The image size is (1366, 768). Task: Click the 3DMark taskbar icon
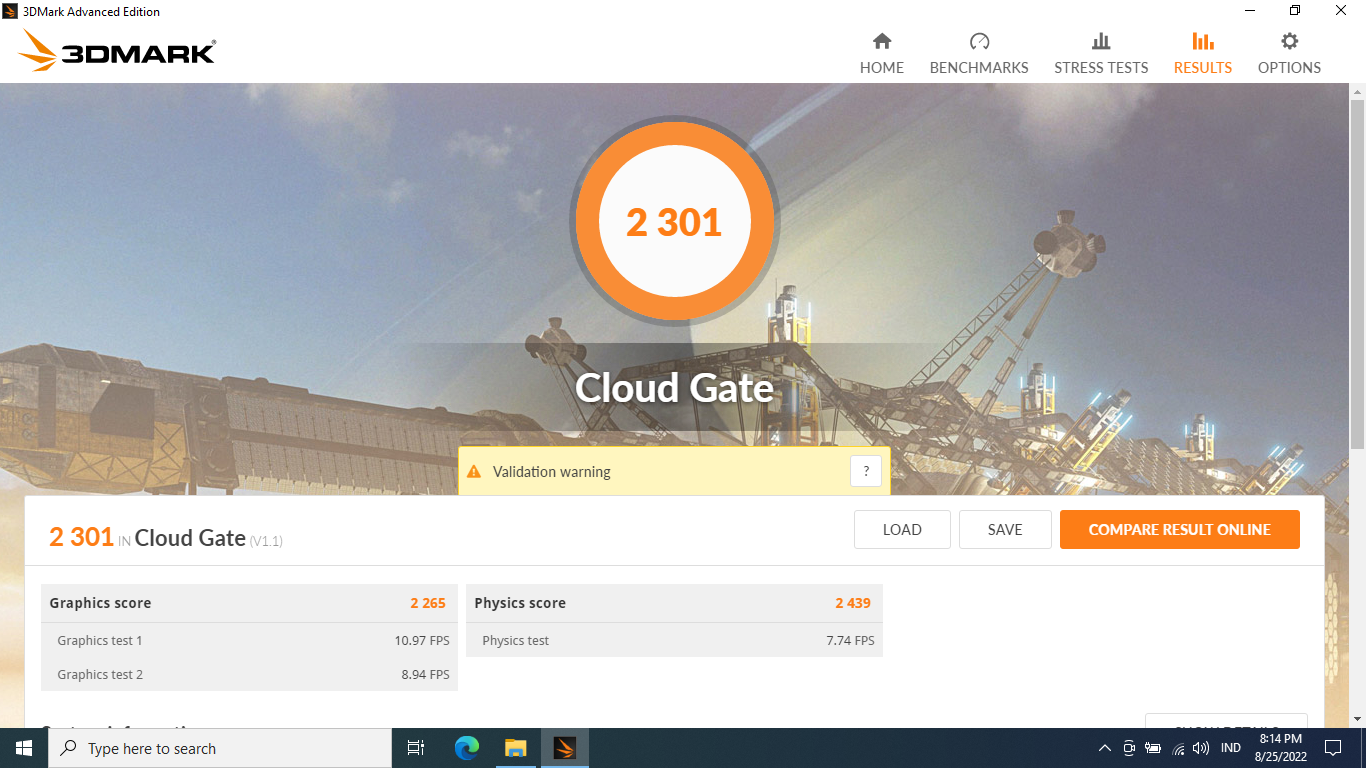click(565, 748)
